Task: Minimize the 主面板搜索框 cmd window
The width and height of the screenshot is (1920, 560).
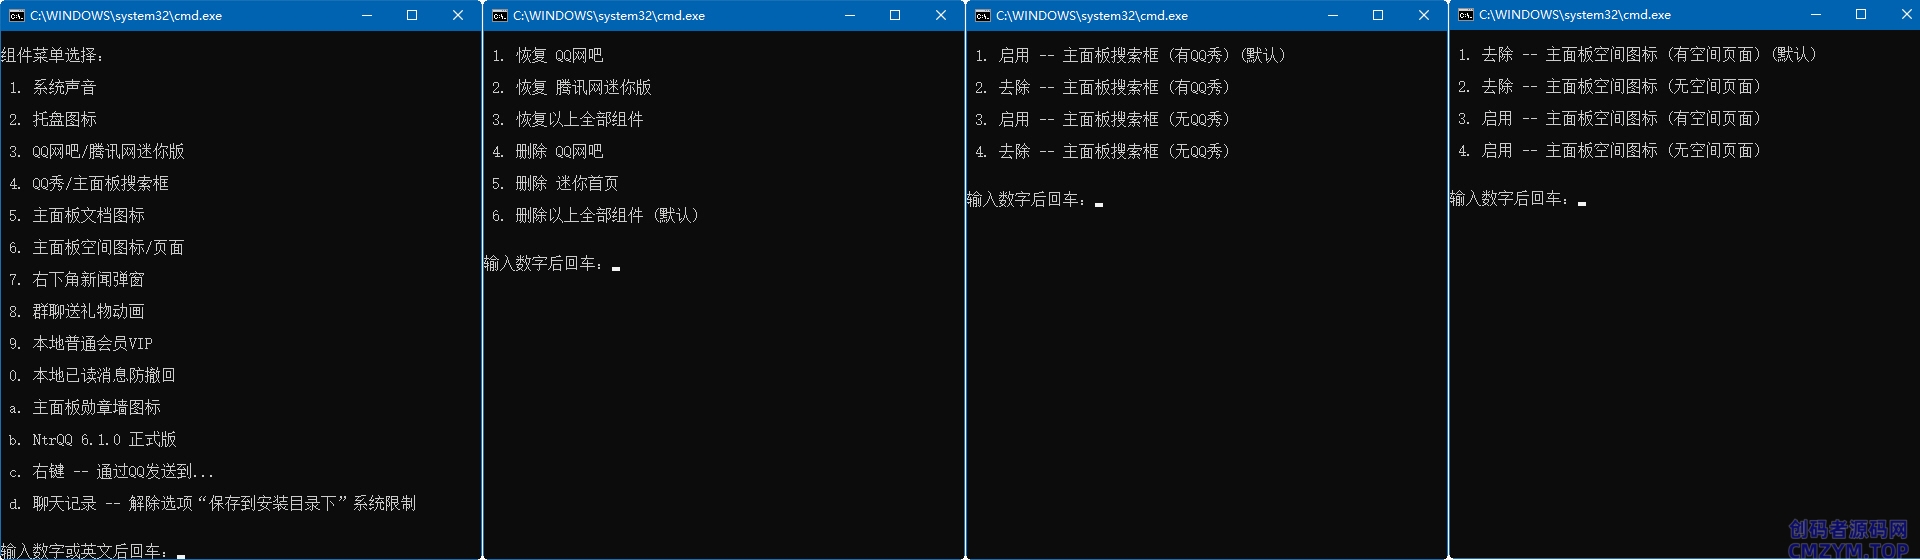Action: [x=1333, y=16]
